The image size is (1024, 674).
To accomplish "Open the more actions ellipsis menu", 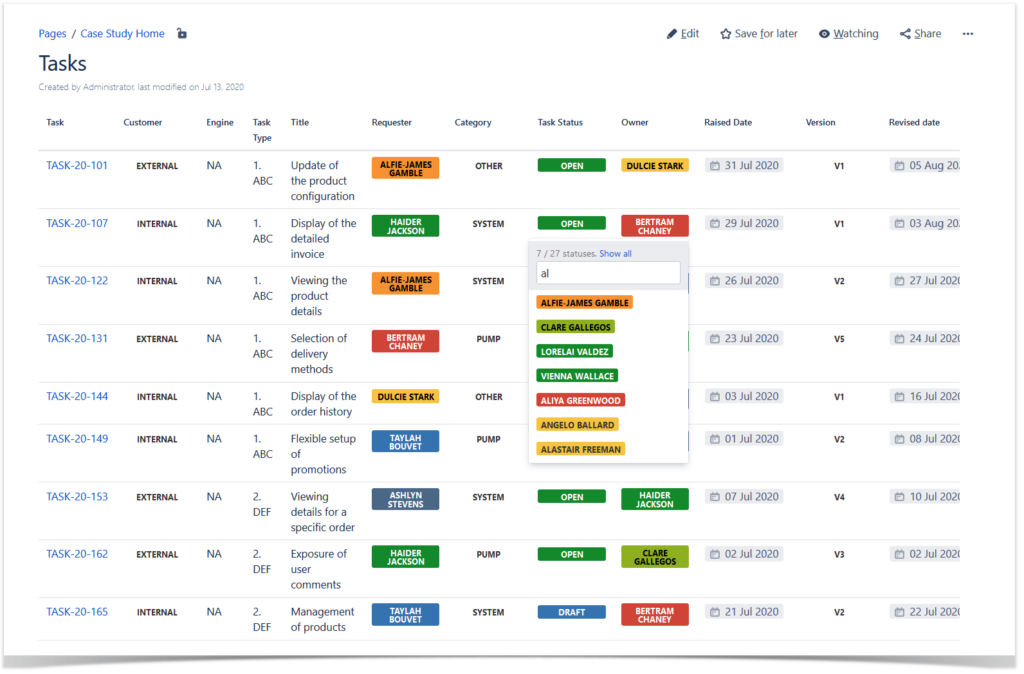I will [967, 33].
